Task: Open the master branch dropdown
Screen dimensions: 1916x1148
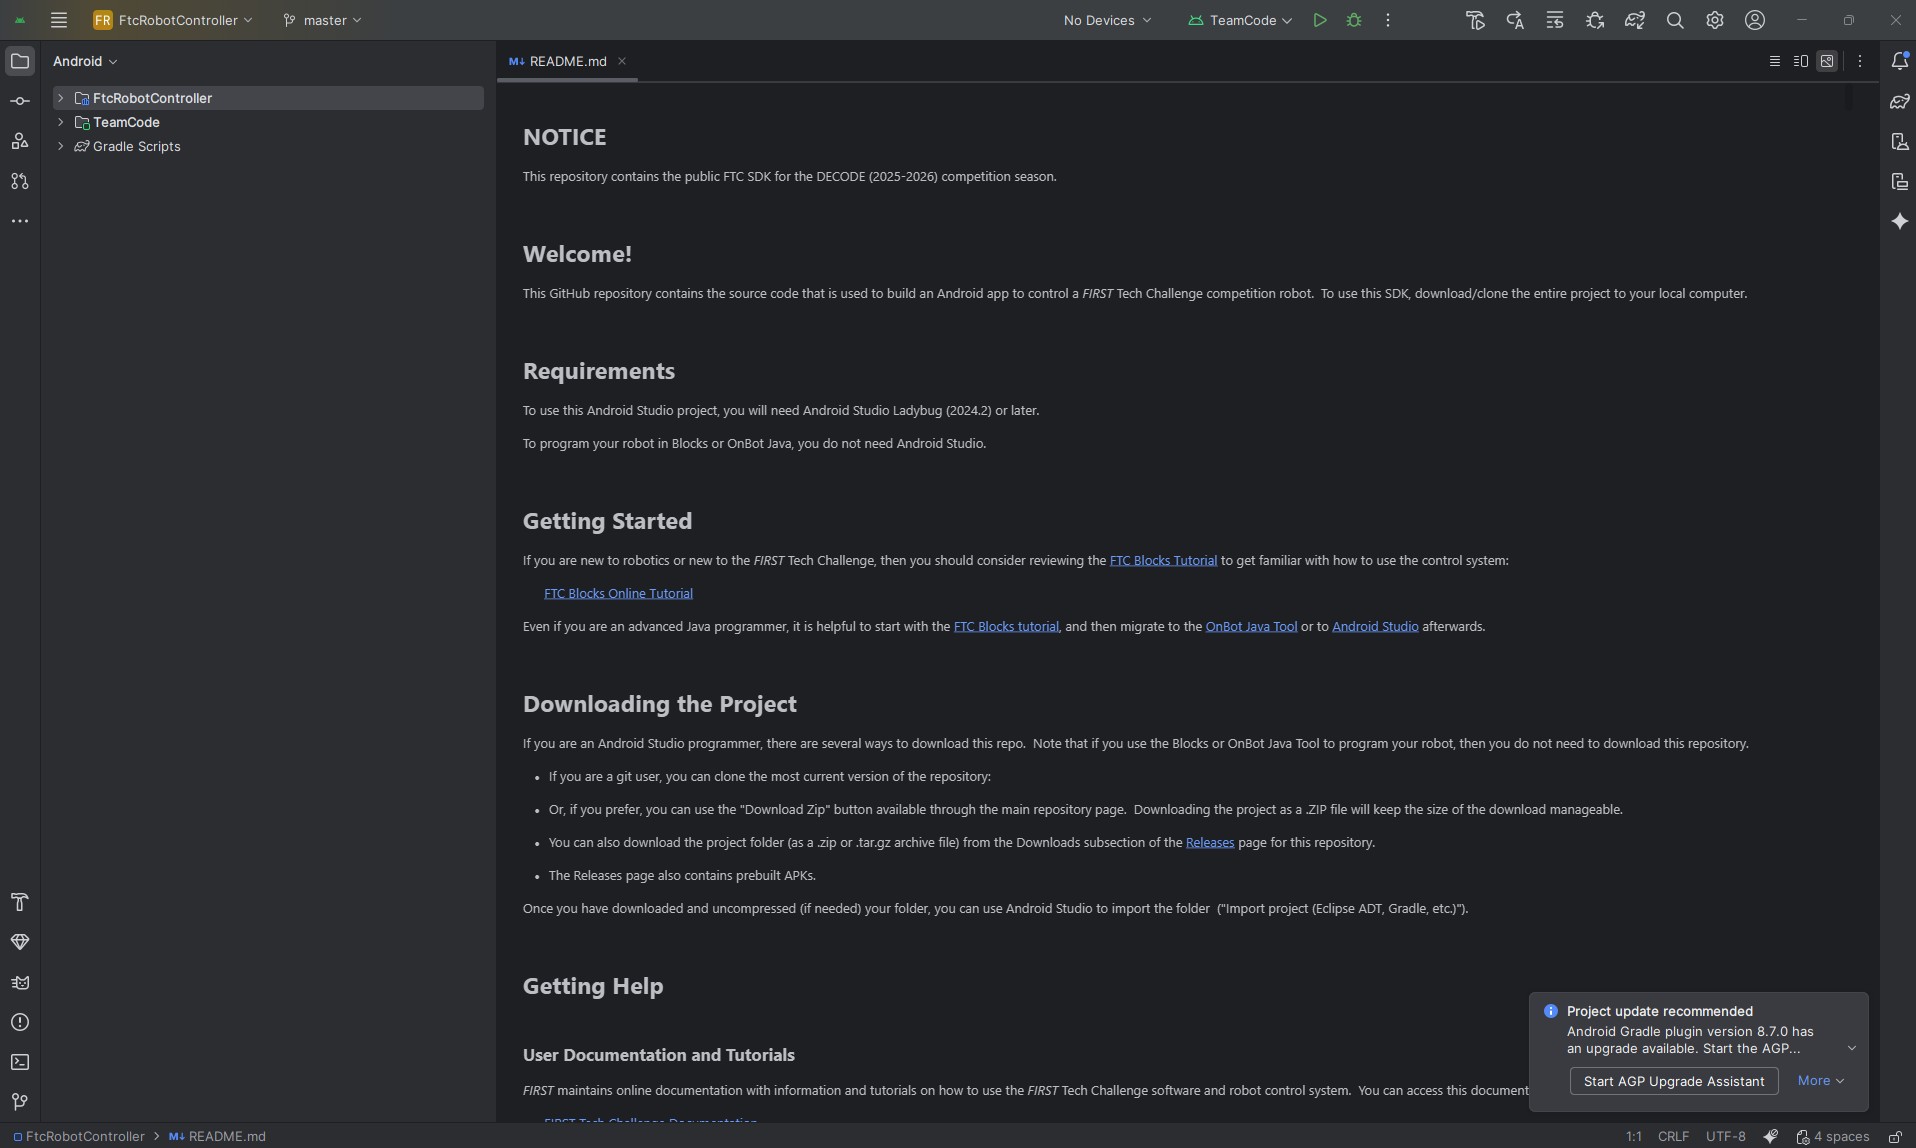Action: [x=322, y=20]
